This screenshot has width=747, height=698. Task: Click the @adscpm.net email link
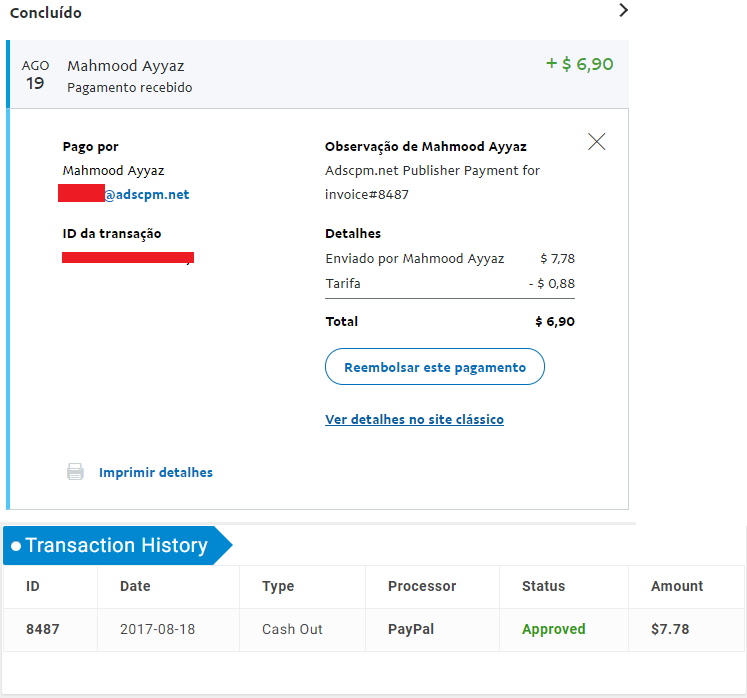[146, 194]
